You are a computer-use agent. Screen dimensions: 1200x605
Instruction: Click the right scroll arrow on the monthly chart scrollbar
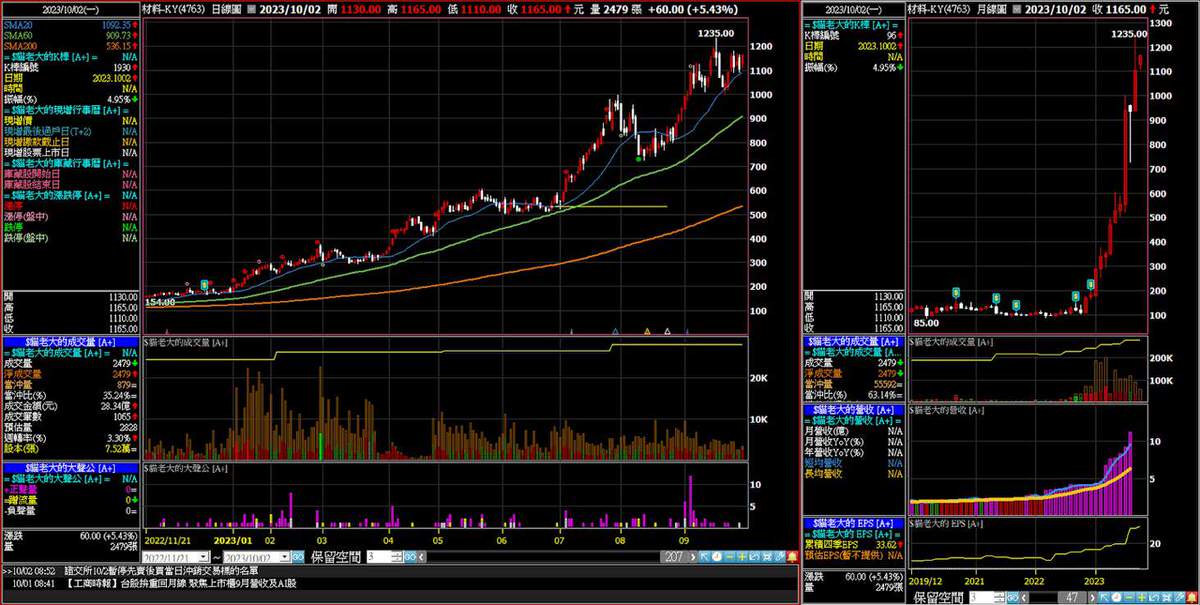(1092, 597)
